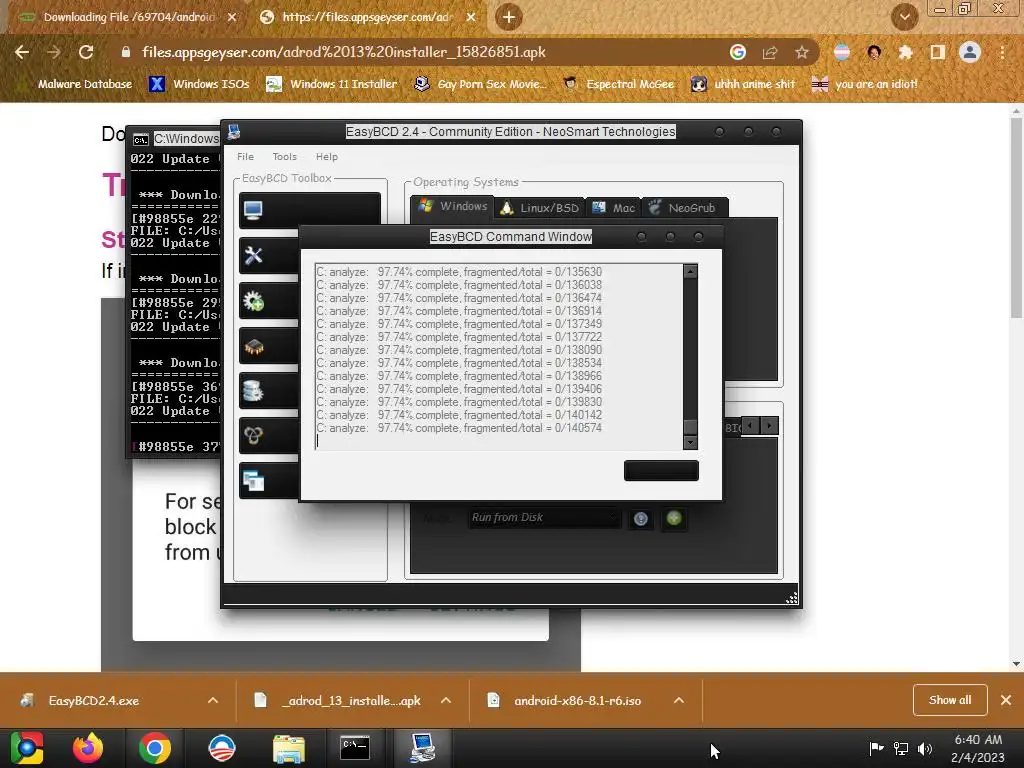This screenshot has width=1024, height=768.
Task: Open the EasyBCD Help menu
Action: click(327, 157)
